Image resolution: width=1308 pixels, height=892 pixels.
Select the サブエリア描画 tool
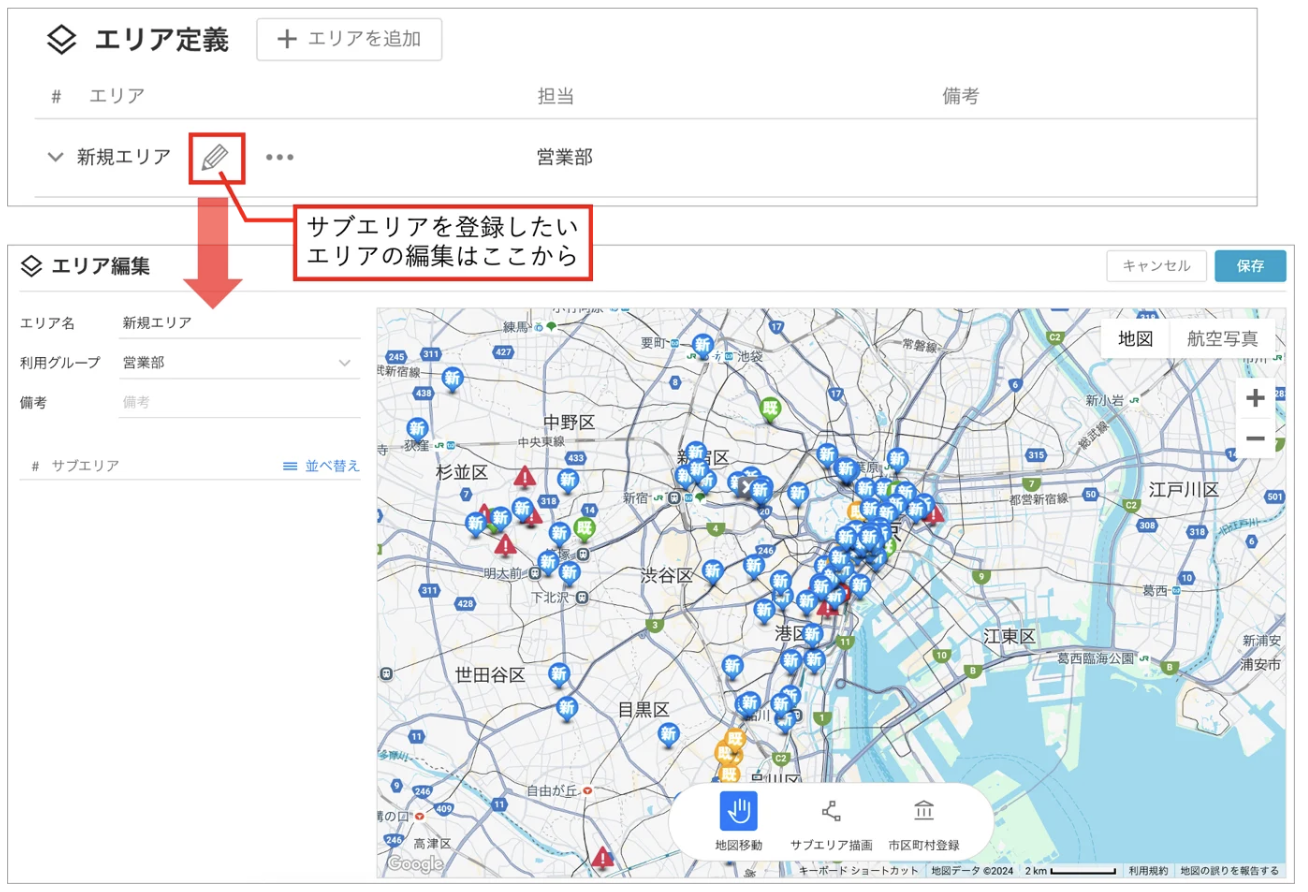tap(831, 822)
